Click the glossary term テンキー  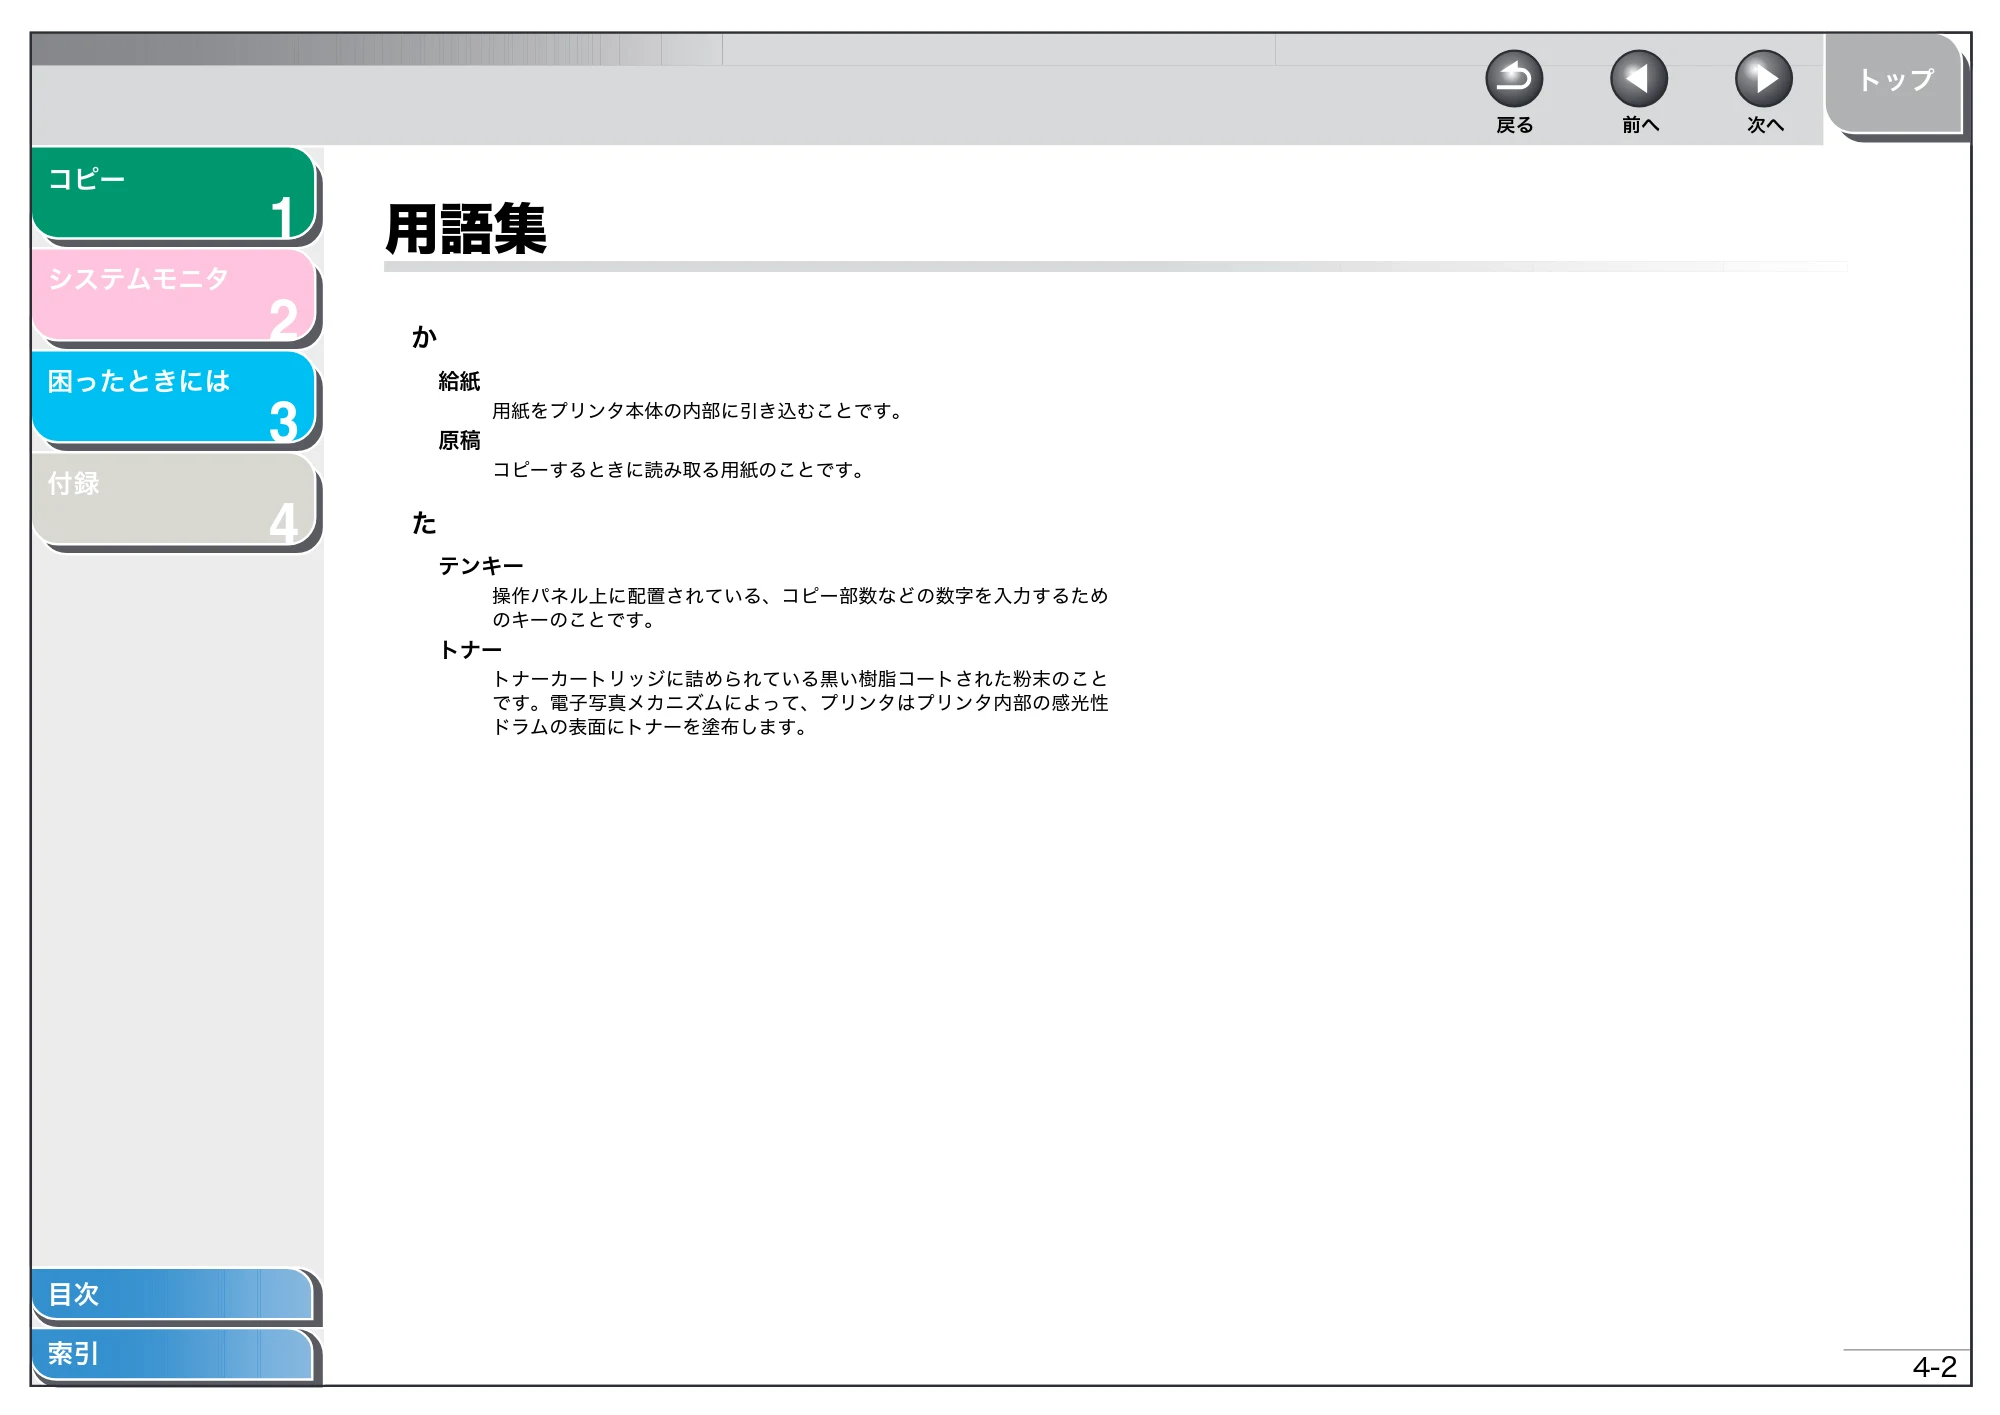(481, 566)
